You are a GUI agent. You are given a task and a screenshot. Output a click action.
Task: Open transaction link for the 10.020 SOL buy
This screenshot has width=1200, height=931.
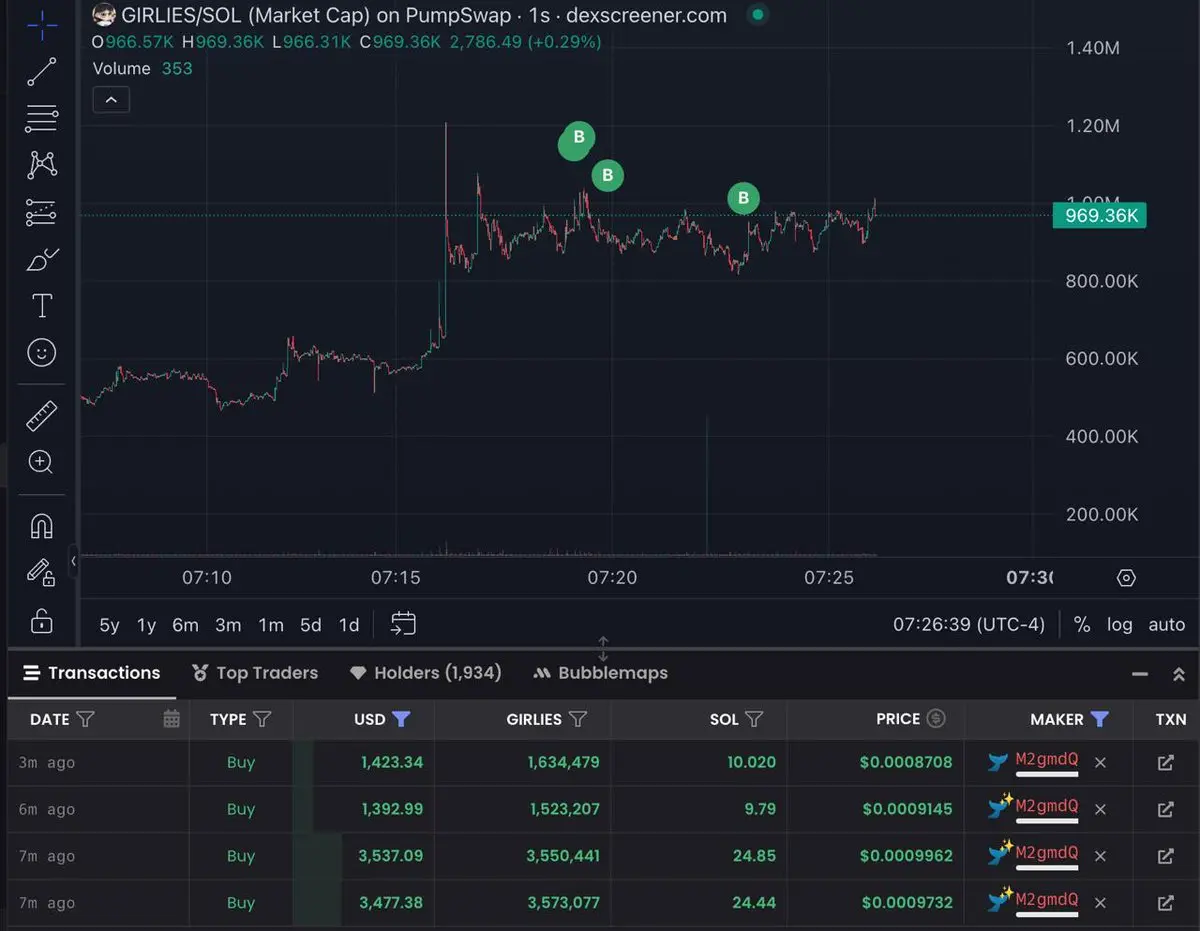click(x=1165, y=763)
